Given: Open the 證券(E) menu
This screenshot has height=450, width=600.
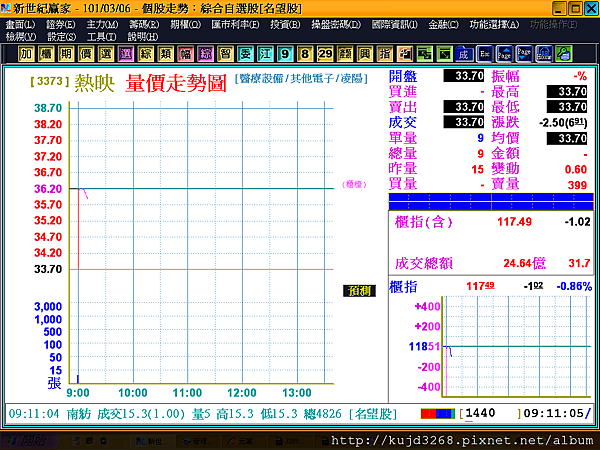Looking at the screenshot, I should [x=61, y=24].
